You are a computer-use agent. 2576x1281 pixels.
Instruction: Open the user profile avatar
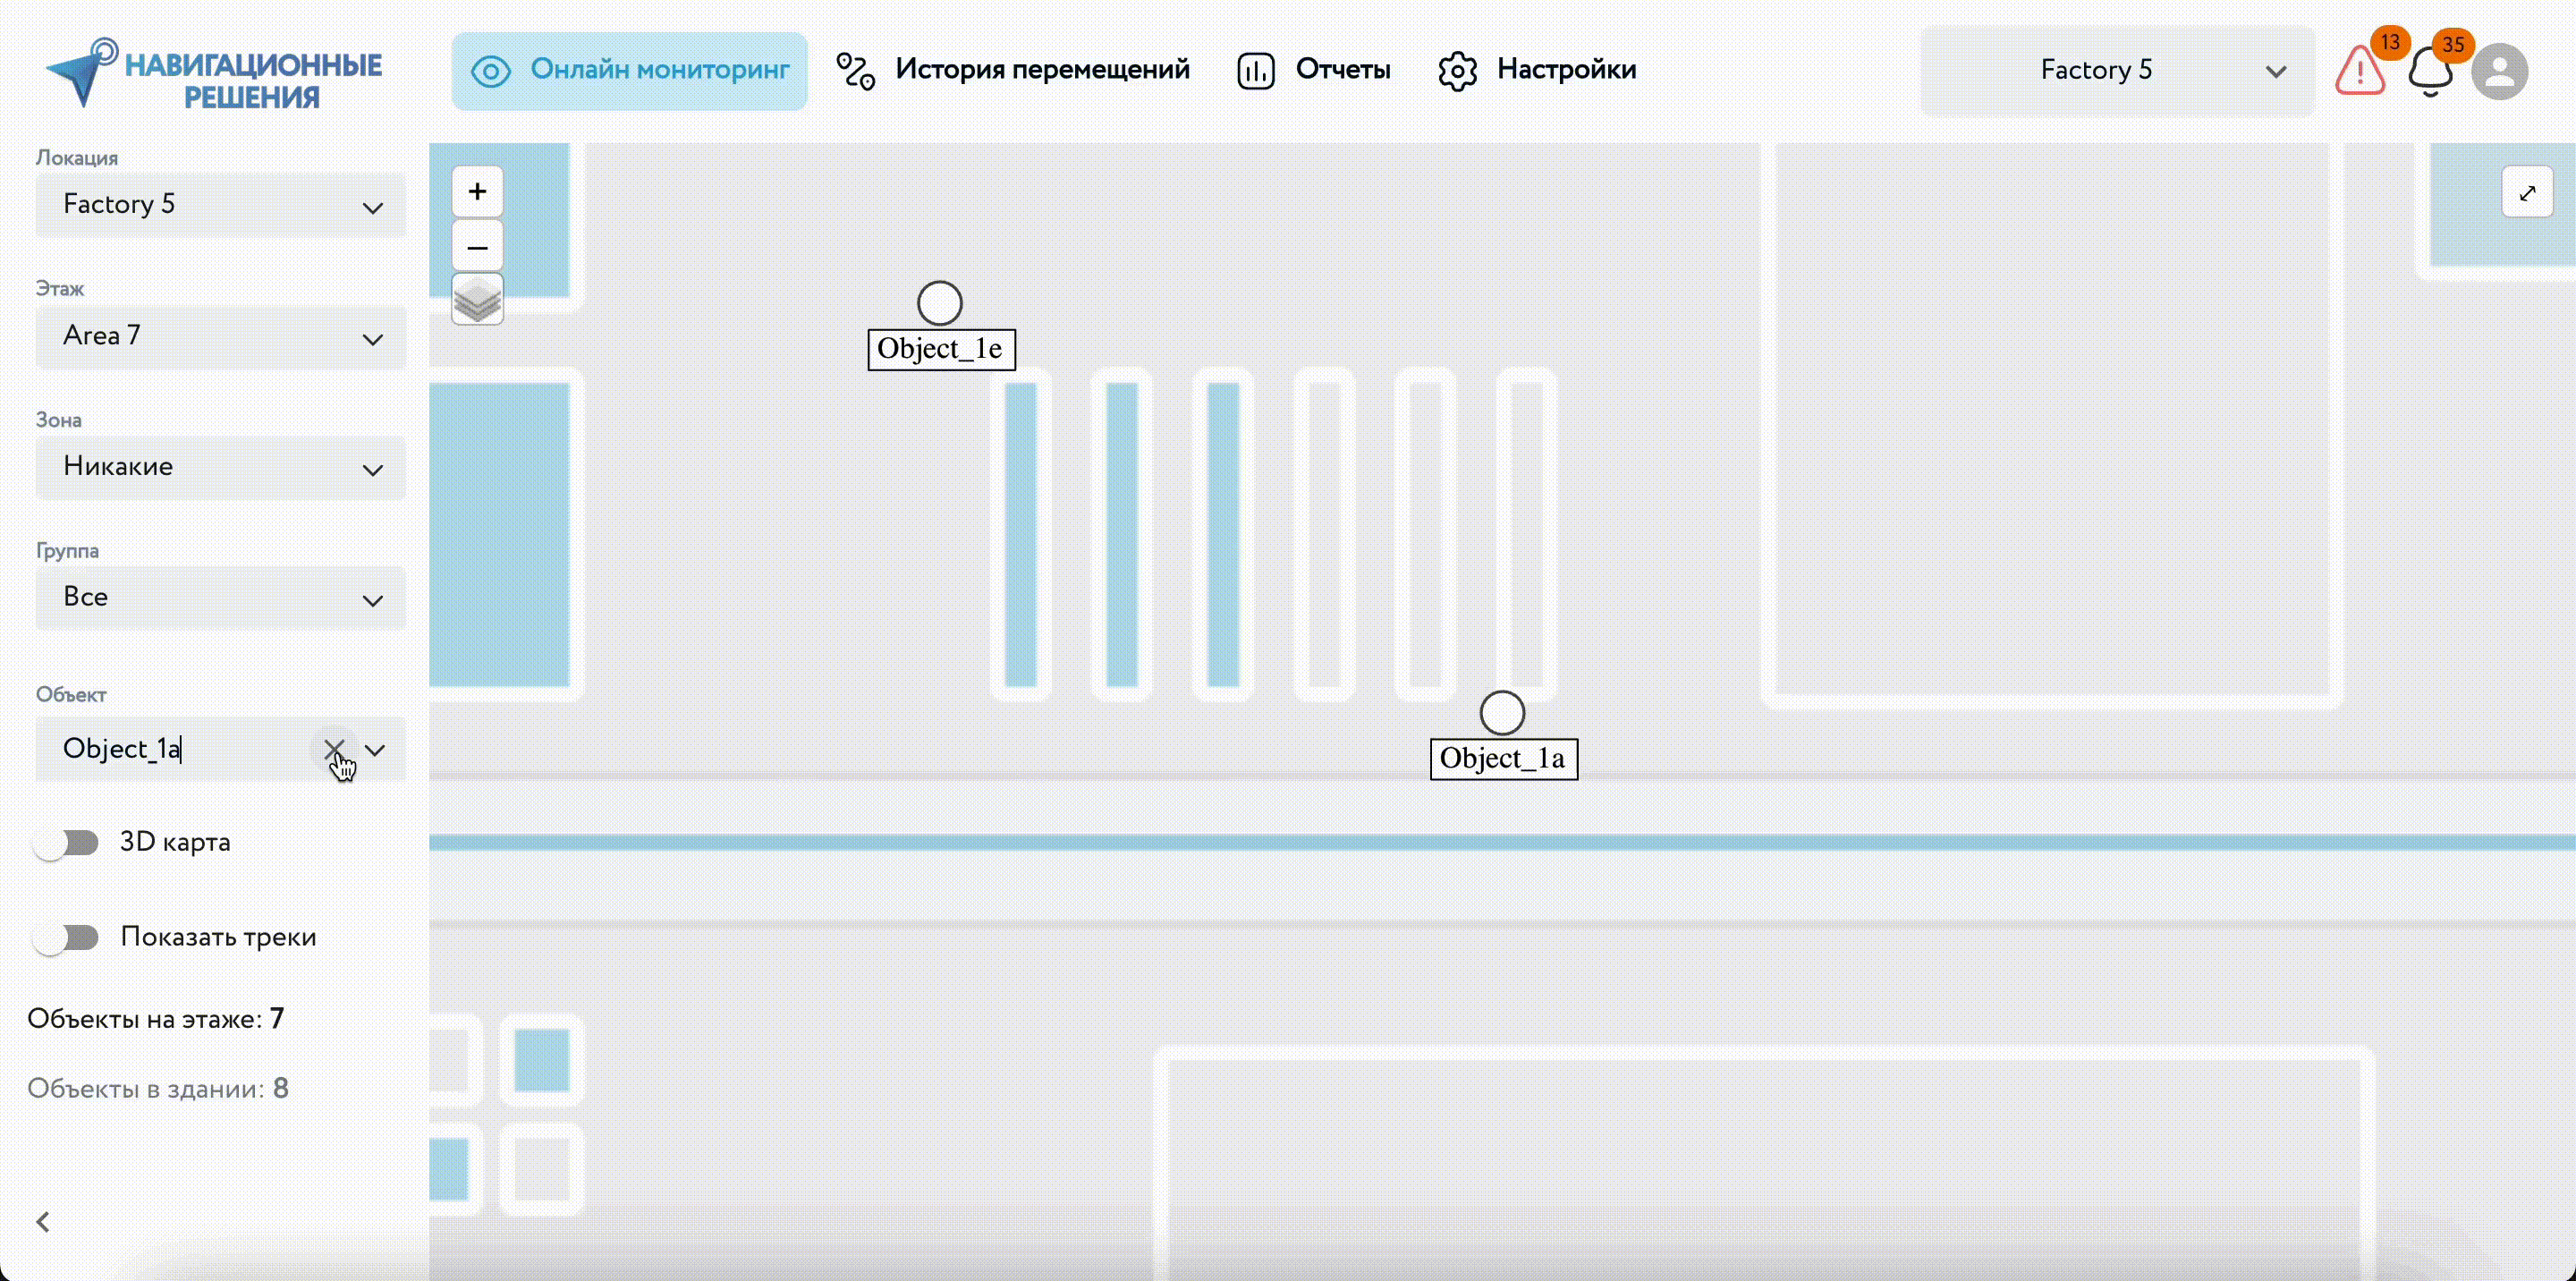(2499, 72)
